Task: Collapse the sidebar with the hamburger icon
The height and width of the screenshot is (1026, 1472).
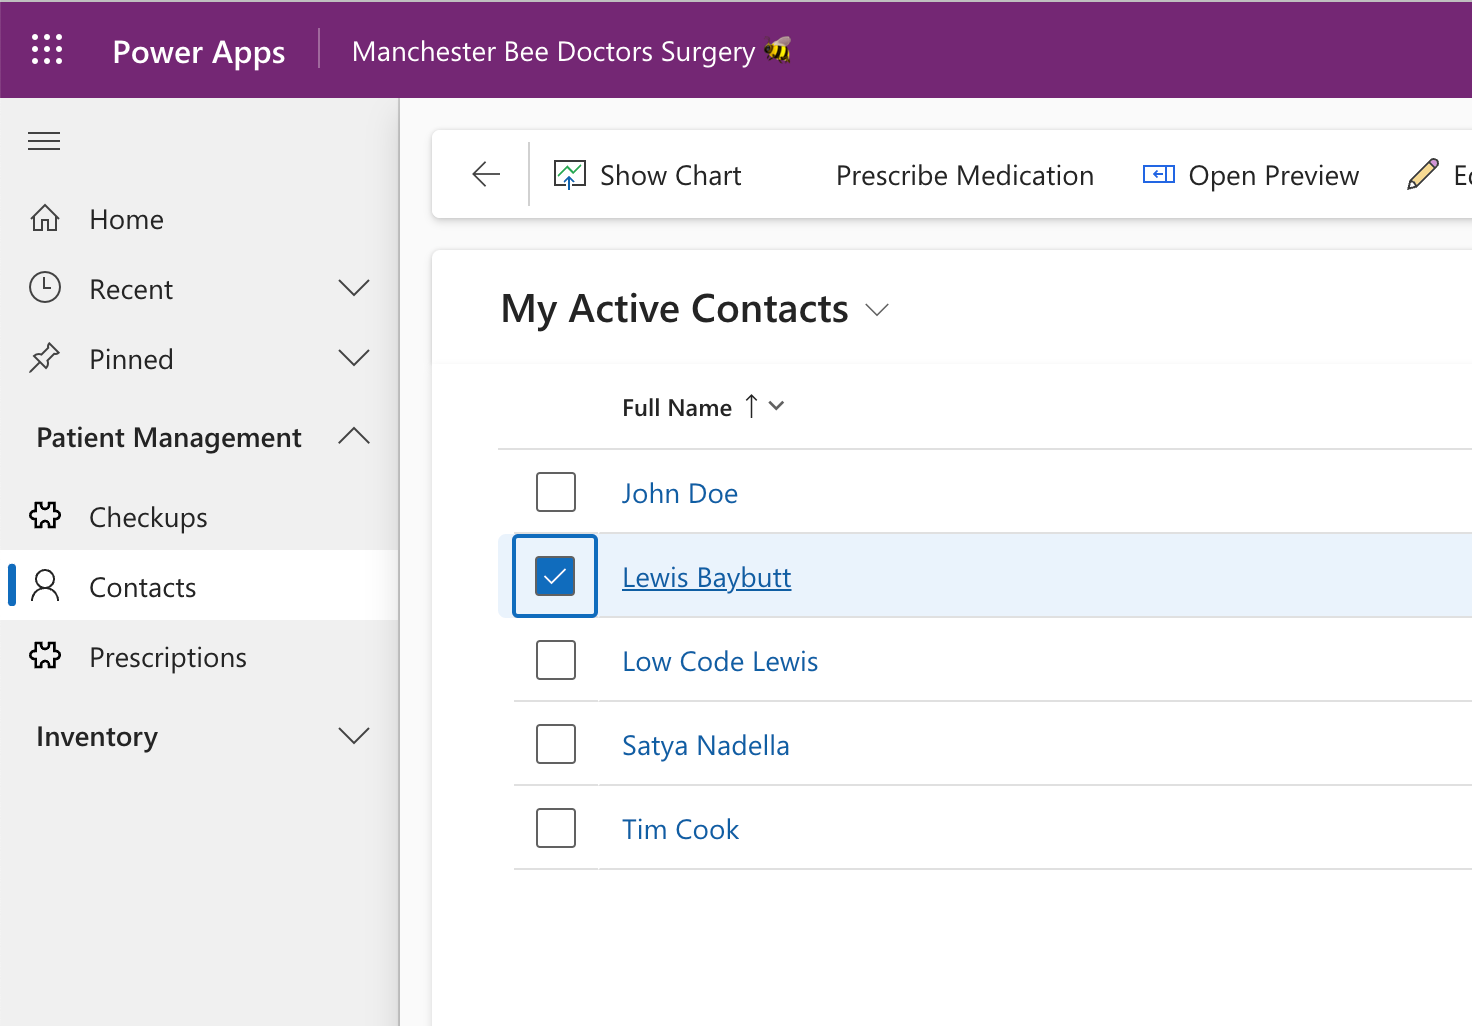Action: point(44,141)
